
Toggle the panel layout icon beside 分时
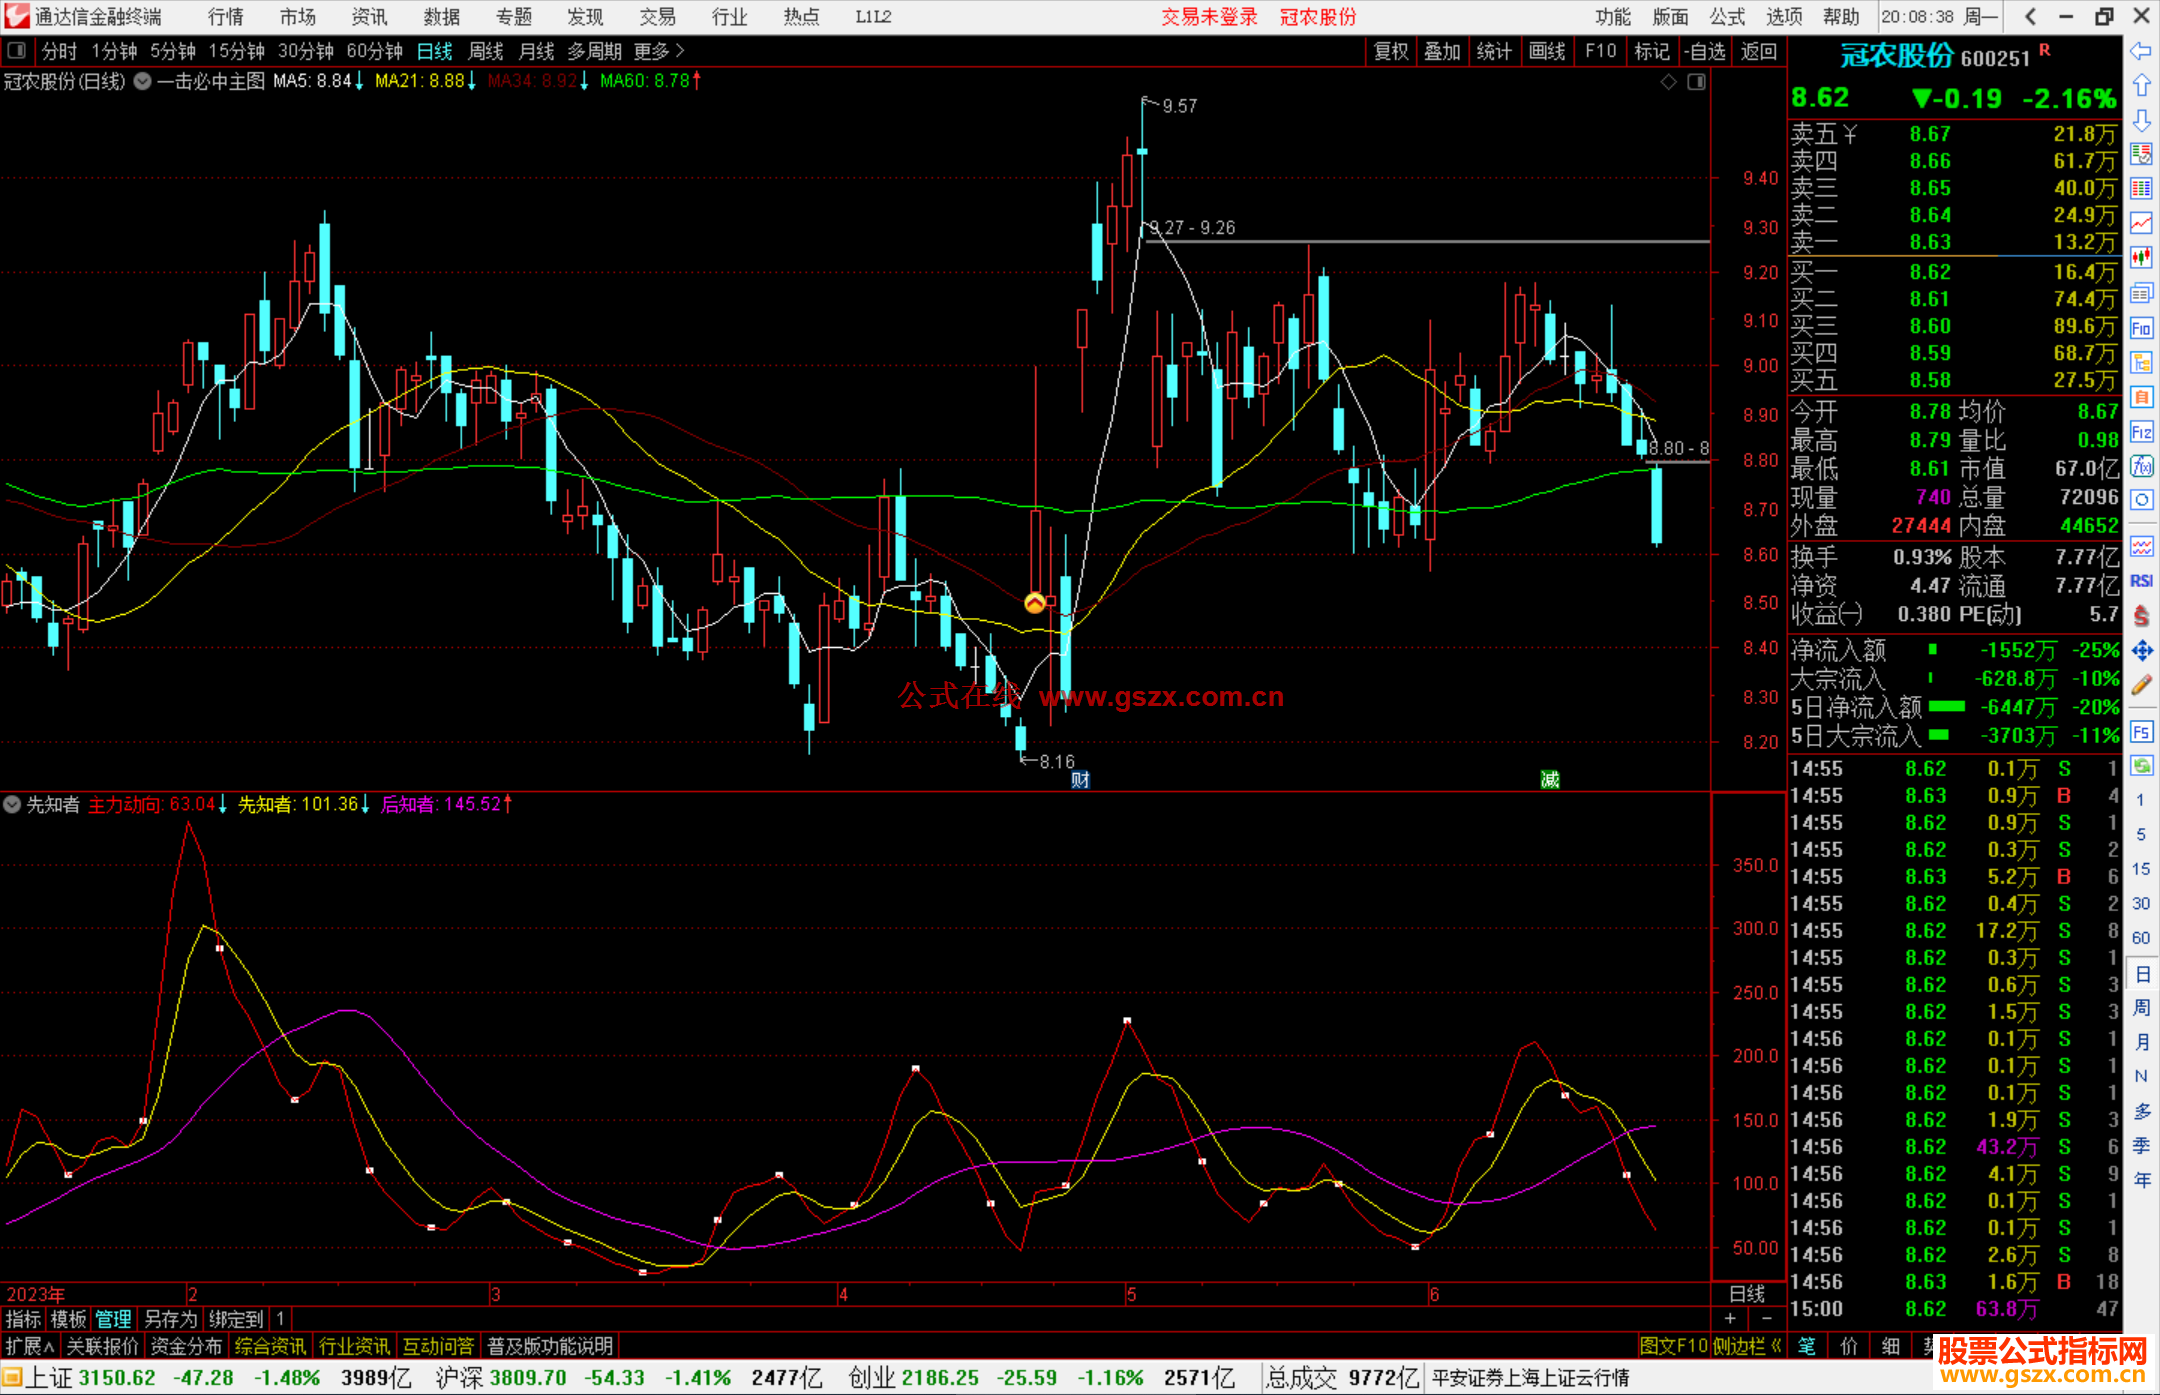(17, 51)
